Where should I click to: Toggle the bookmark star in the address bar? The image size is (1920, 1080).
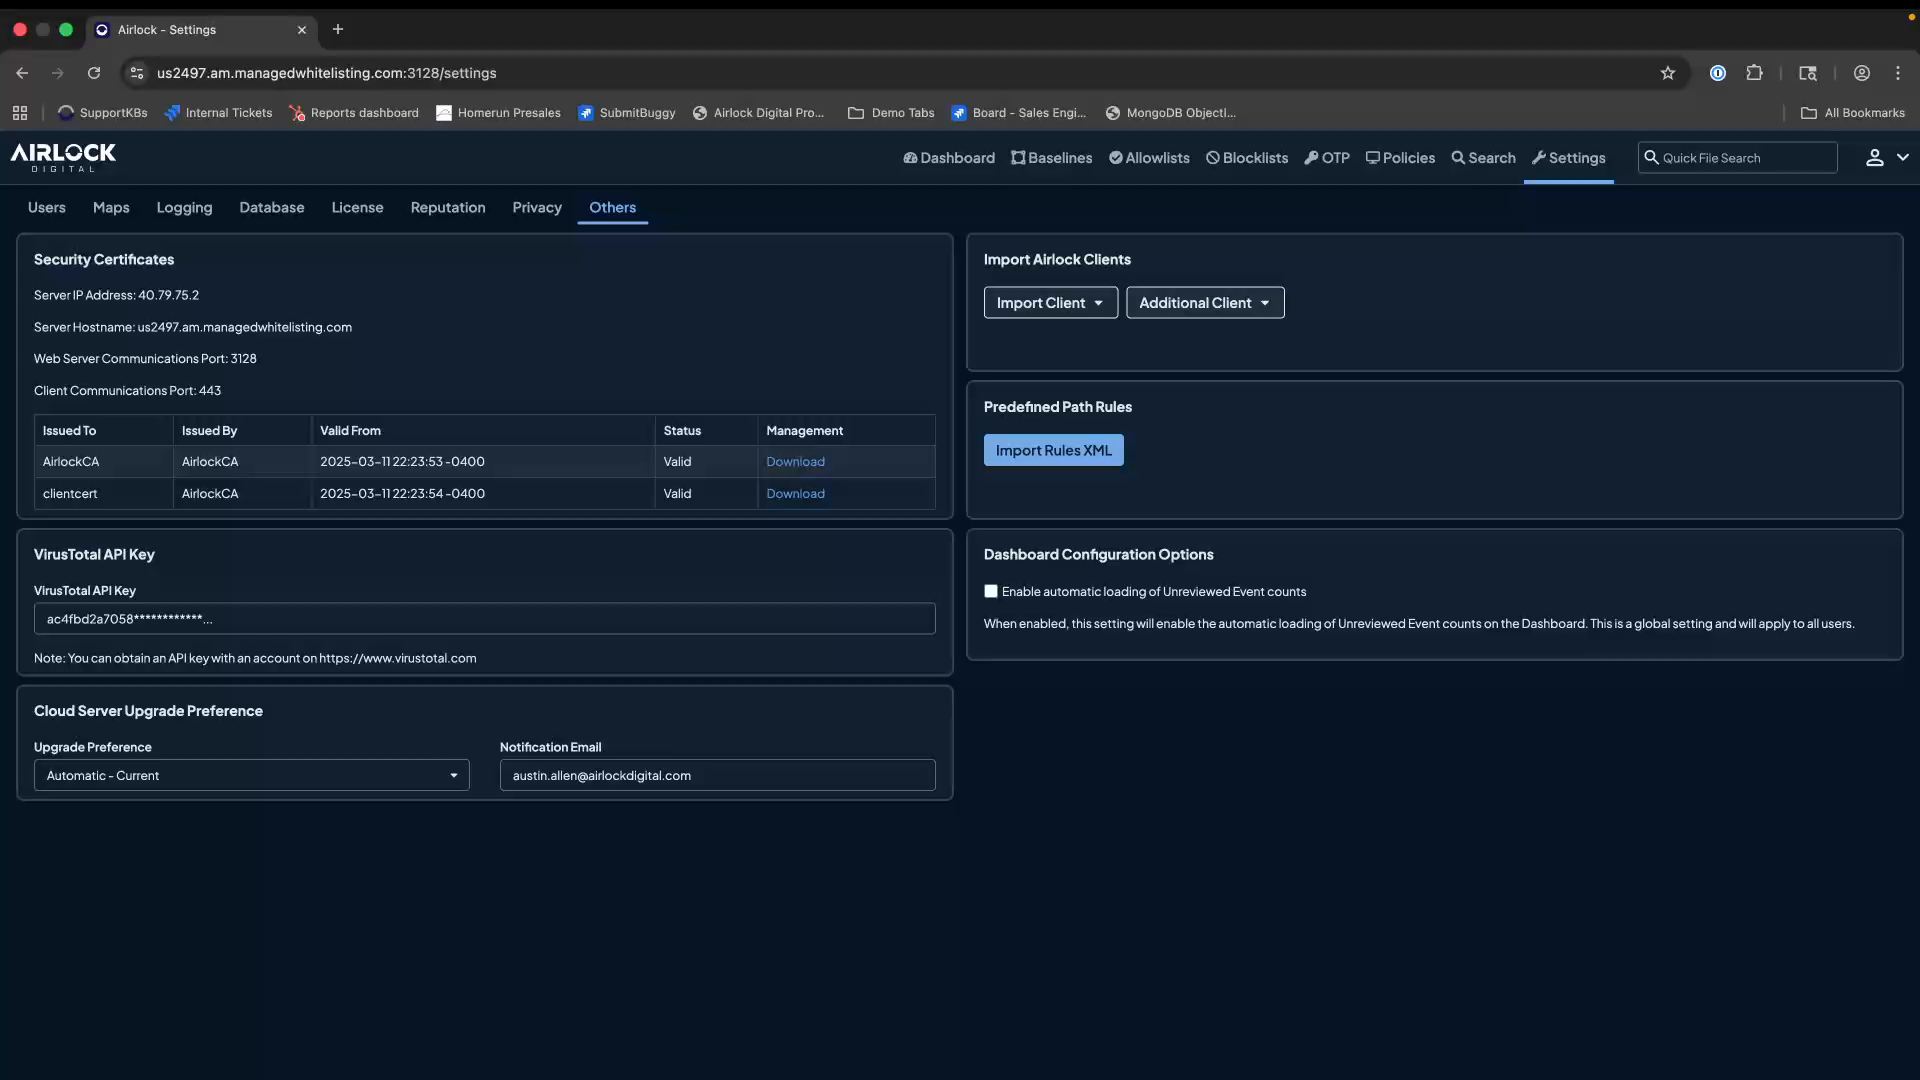tap(1669, 73)
